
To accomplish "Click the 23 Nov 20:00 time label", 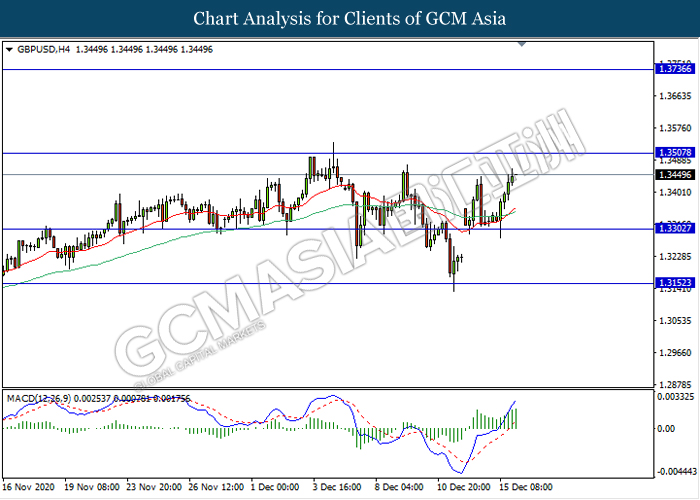I will click(x=154, y=487).
